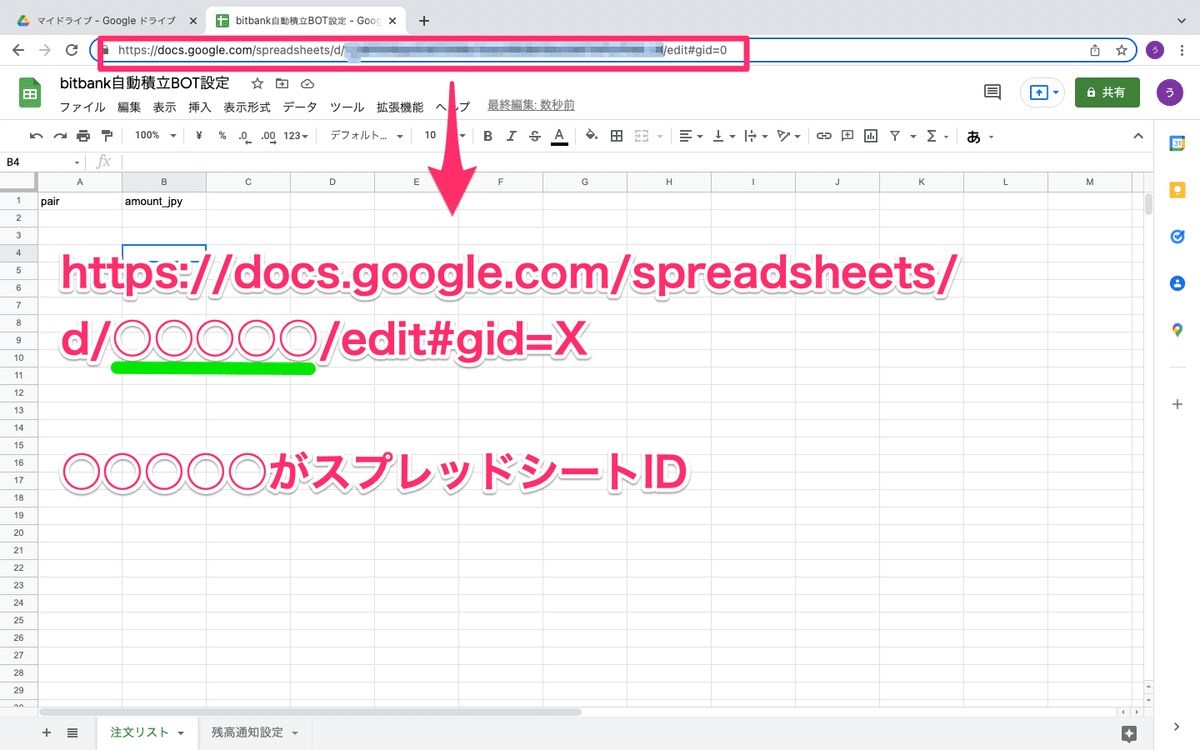Open the name box dropdown arrow

click(x=77, y=162)
